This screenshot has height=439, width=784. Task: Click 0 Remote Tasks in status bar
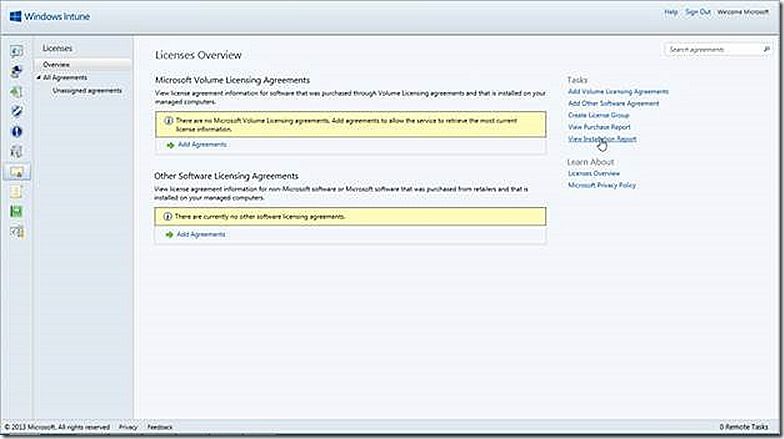(744, 426)
